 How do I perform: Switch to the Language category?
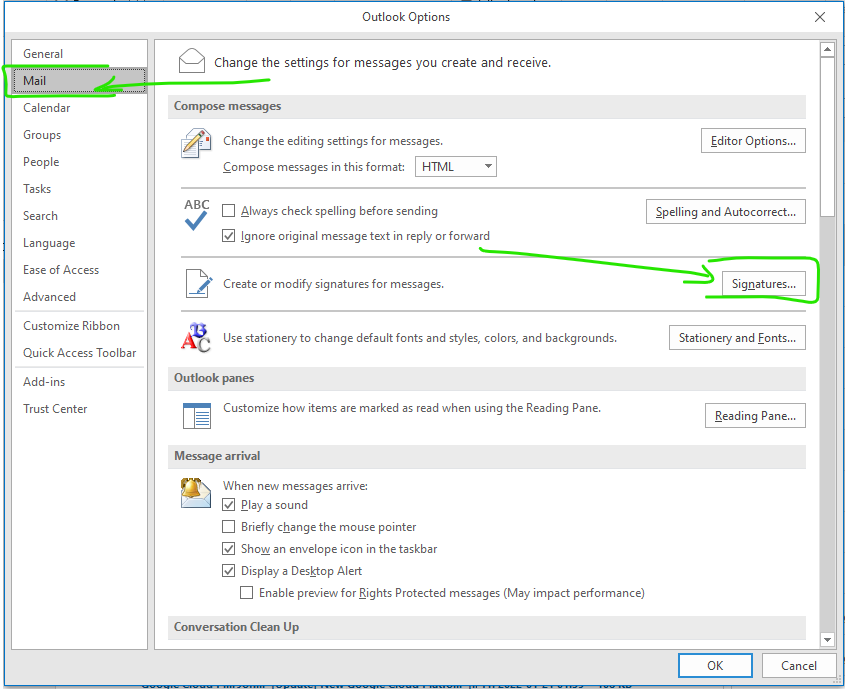click(79, 243)
